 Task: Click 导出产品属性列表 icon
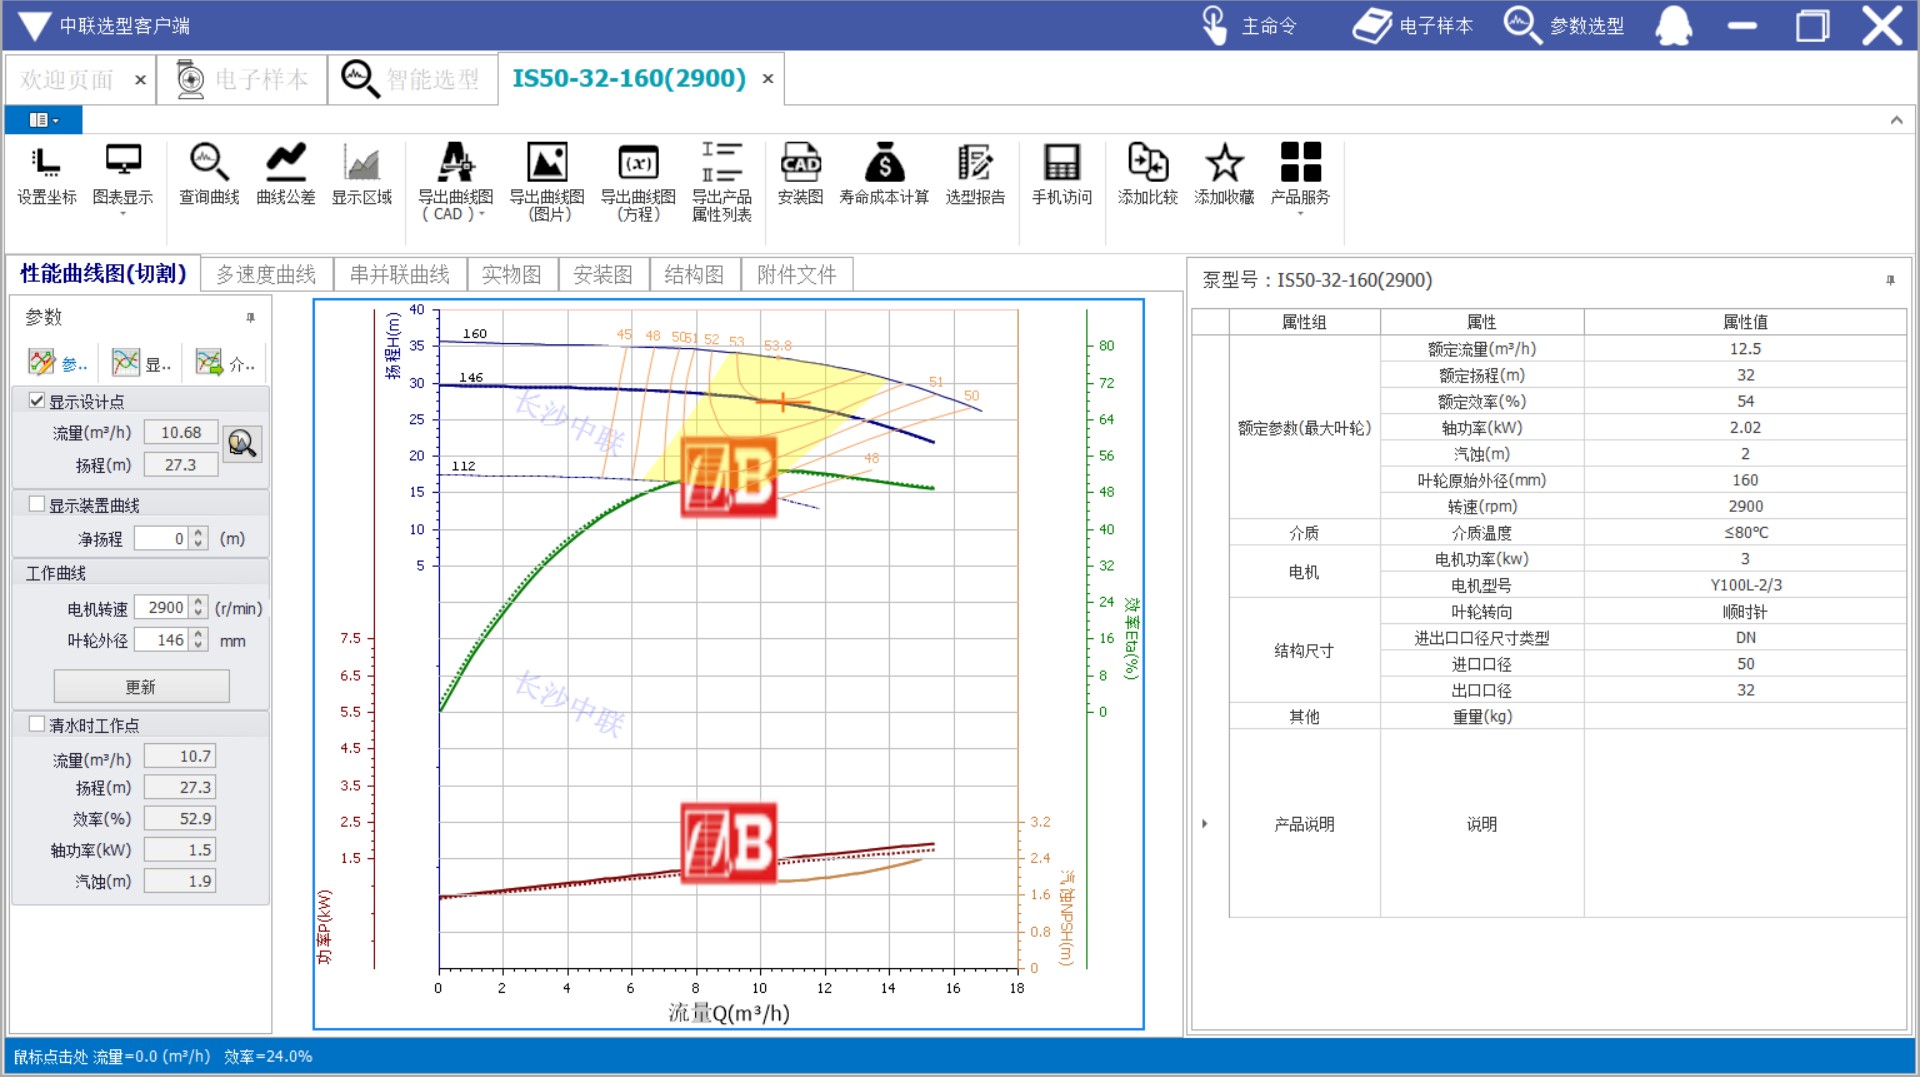[x=721, y=182]
